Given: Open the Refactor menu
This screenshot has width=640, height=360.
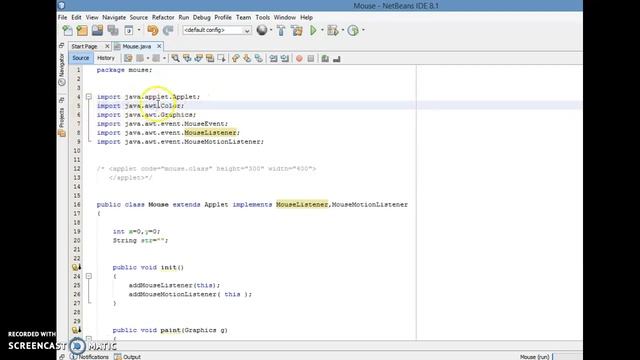Looking at the screenshot, I should coord(163,18).
